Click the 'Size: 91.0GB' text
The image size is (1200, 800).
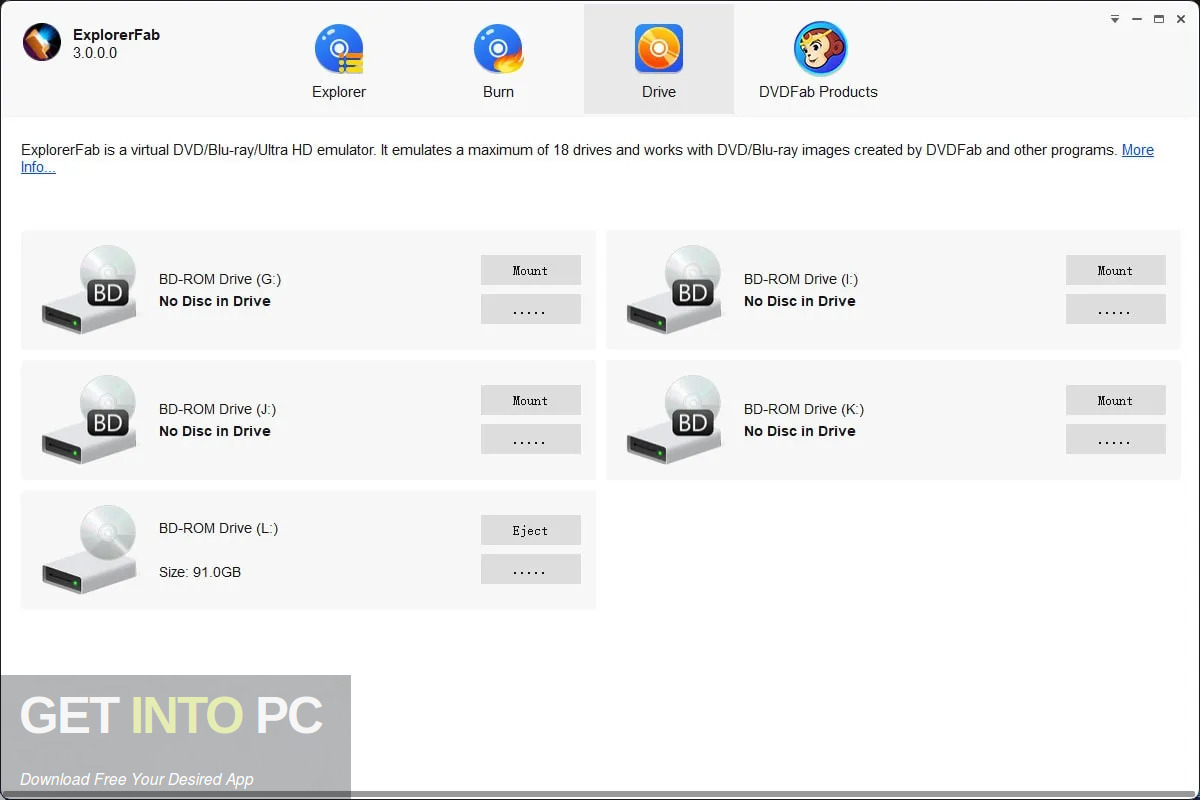point(200,572)
